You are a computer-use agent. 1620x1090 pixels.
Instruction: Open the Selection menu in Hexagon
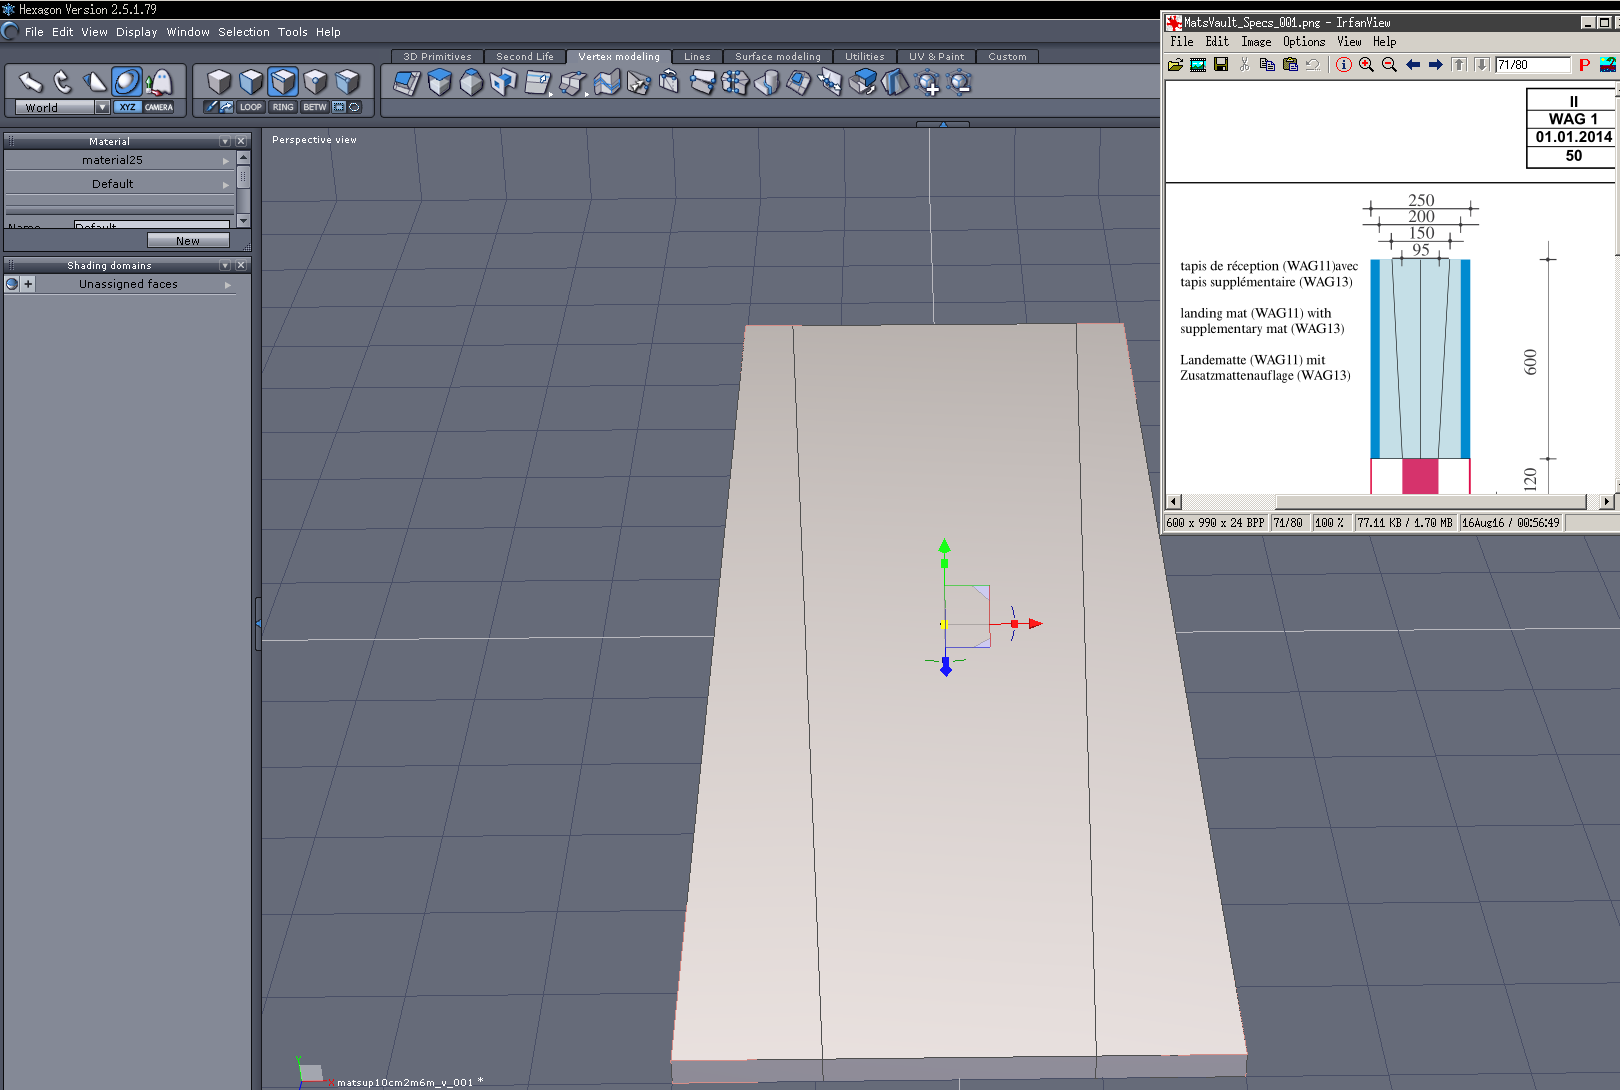(243, 32)
